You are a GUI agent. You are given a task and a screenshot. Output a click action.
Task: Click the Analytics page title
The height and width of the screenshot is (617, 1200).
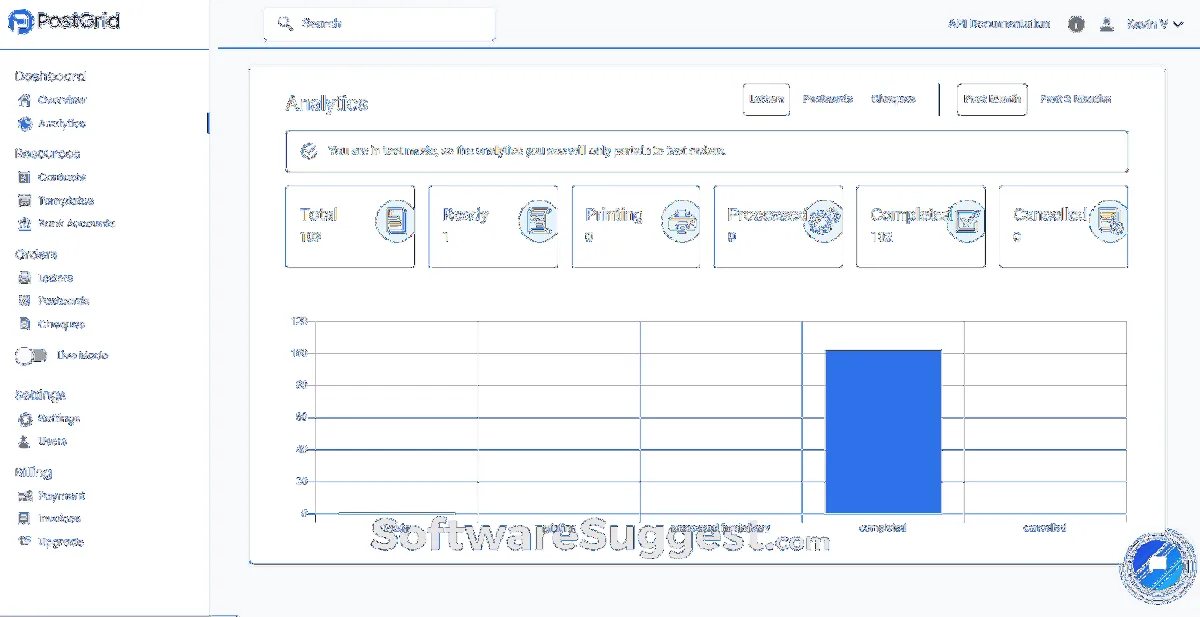coord(327,104)
